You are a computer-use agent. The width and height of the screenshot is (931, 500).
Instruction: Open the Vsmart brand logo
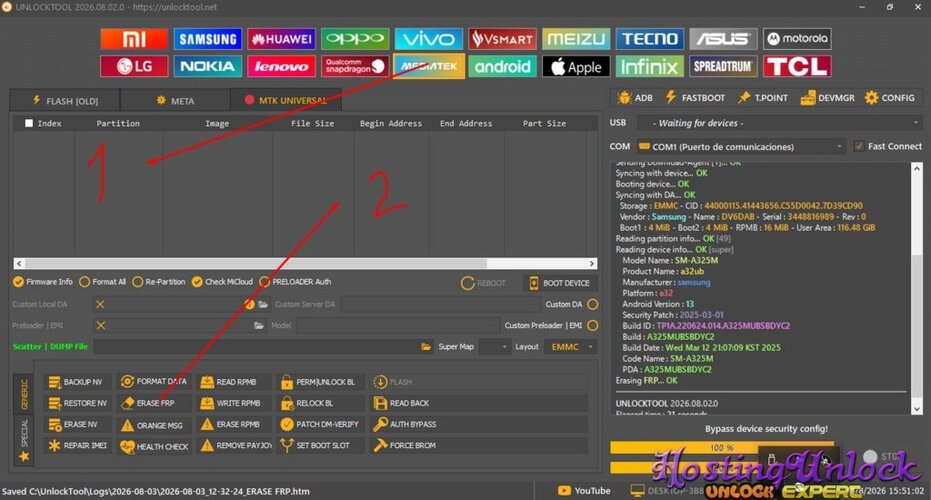[x=502, y=39]
